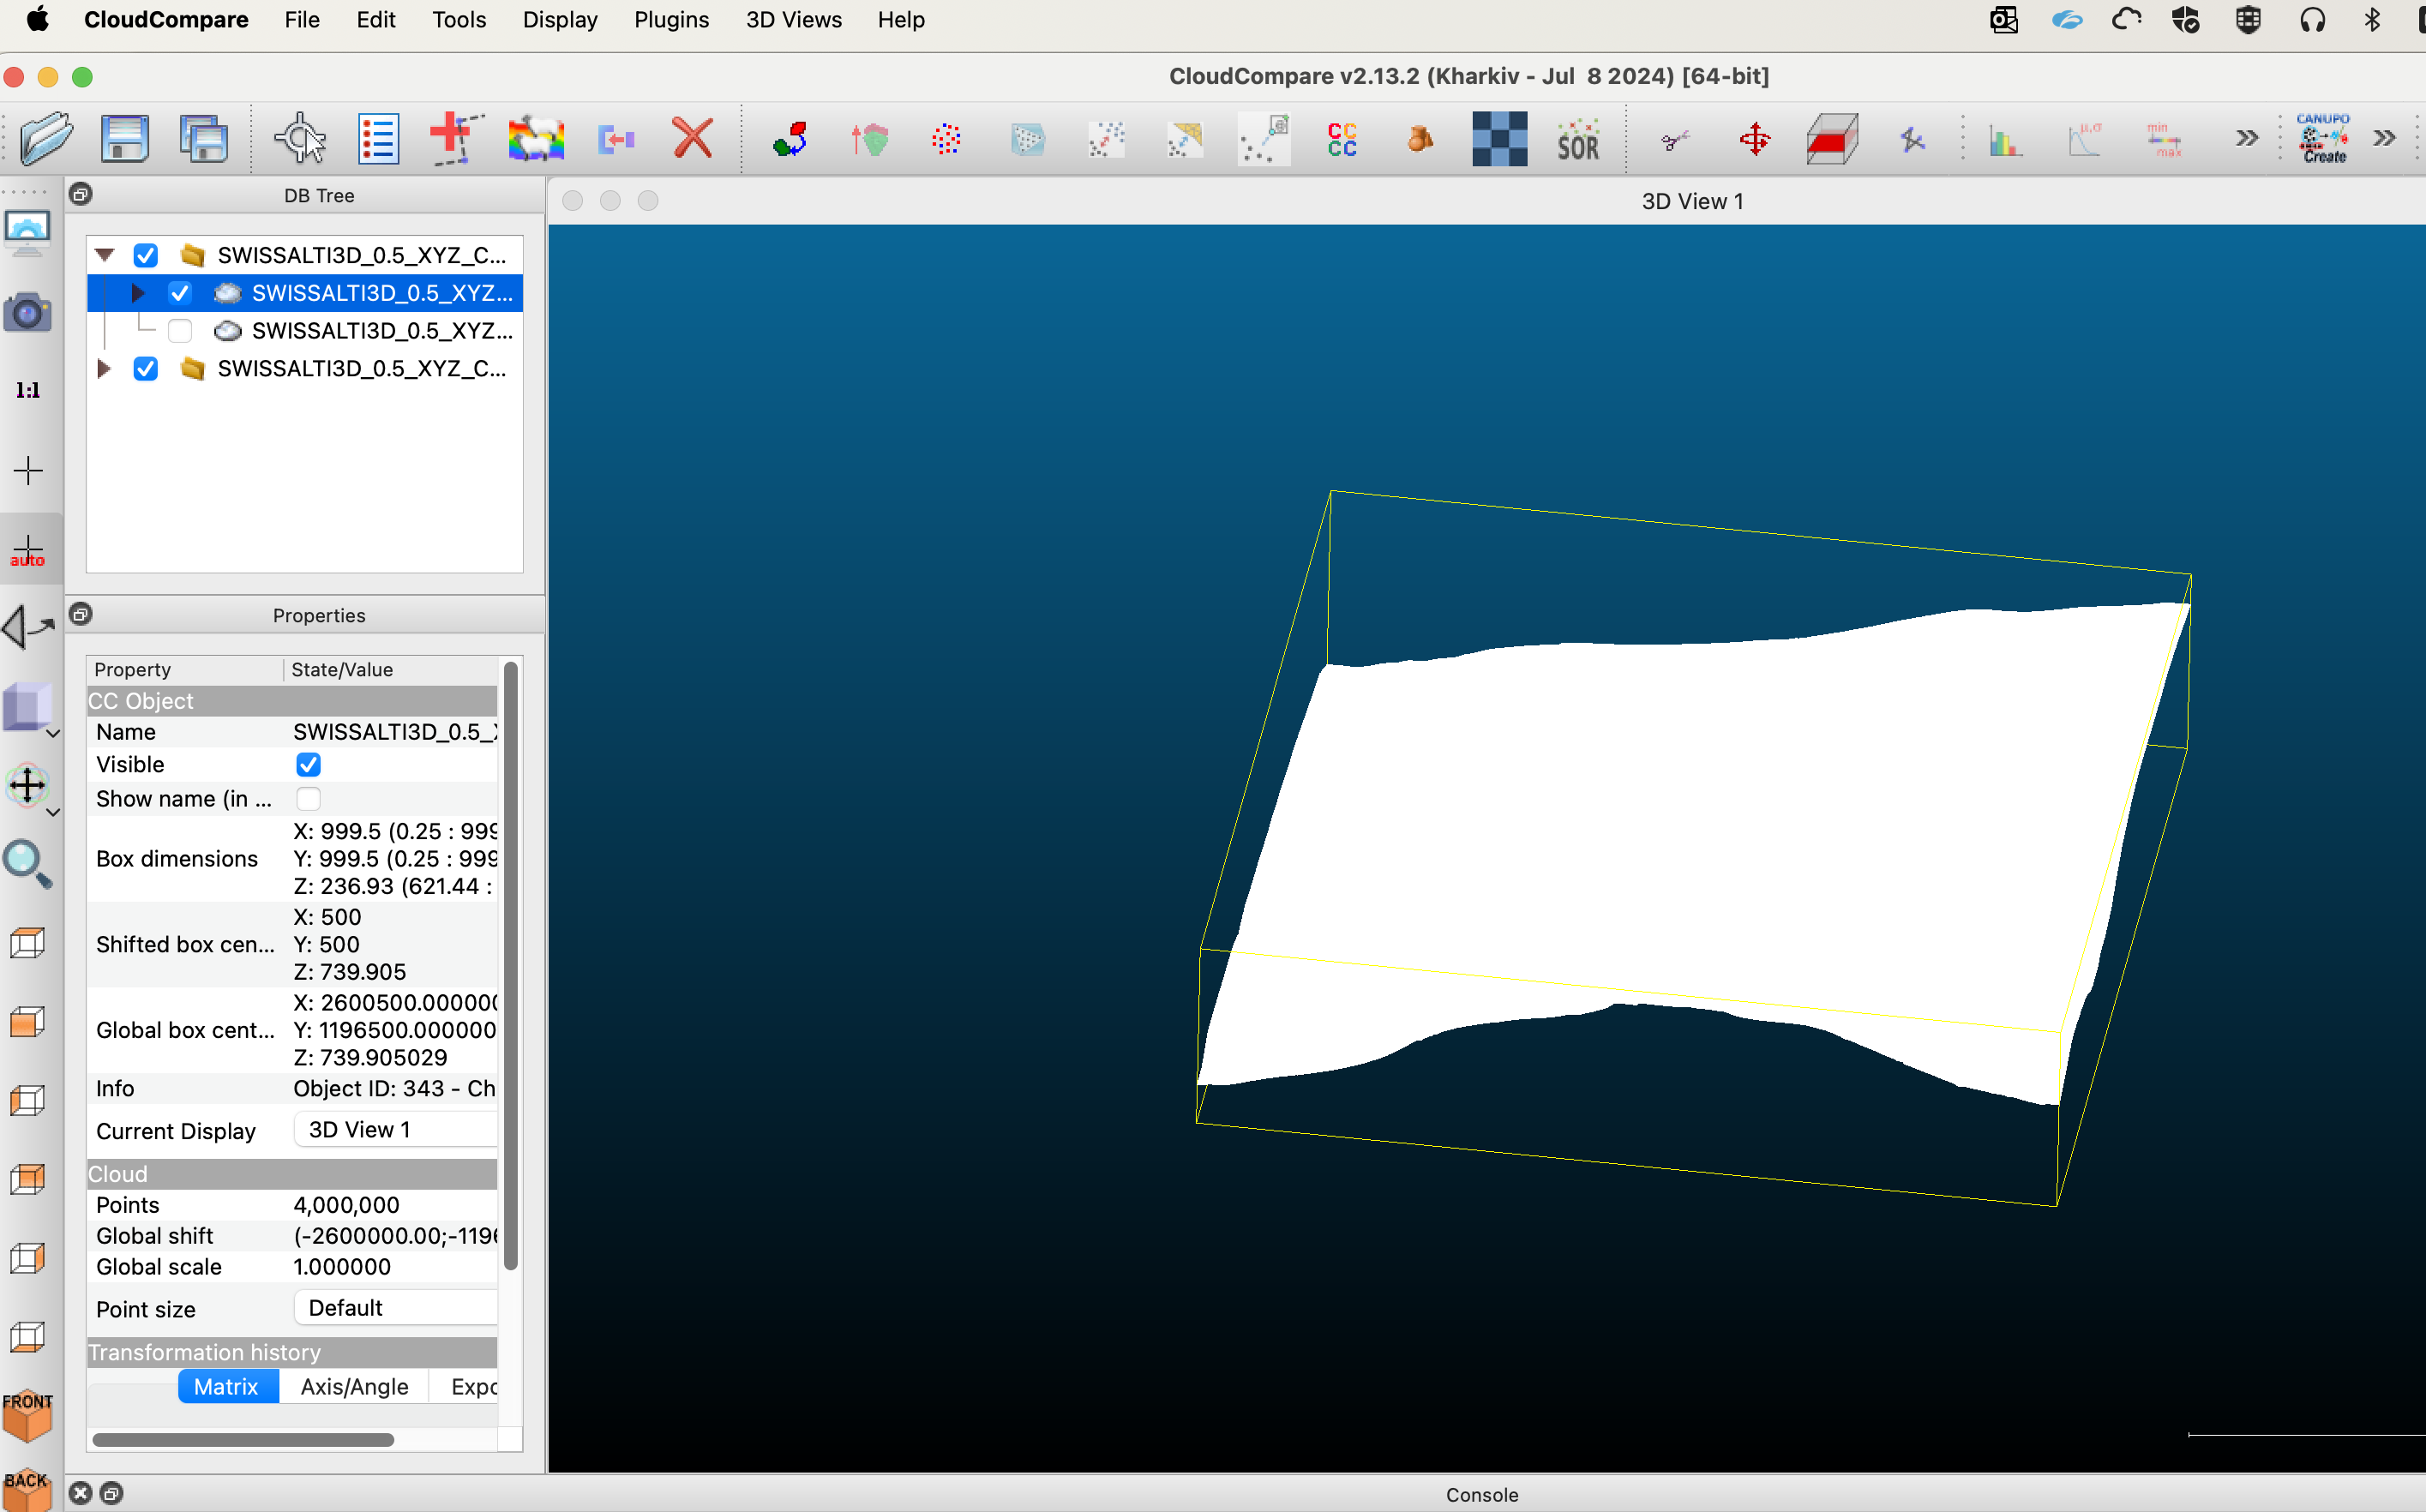The height and width of the screenshot is (1512, 2426).
Task: Click the headphones icon in the menu bar
Action: pyautogui.click(x=2312, y=20)
